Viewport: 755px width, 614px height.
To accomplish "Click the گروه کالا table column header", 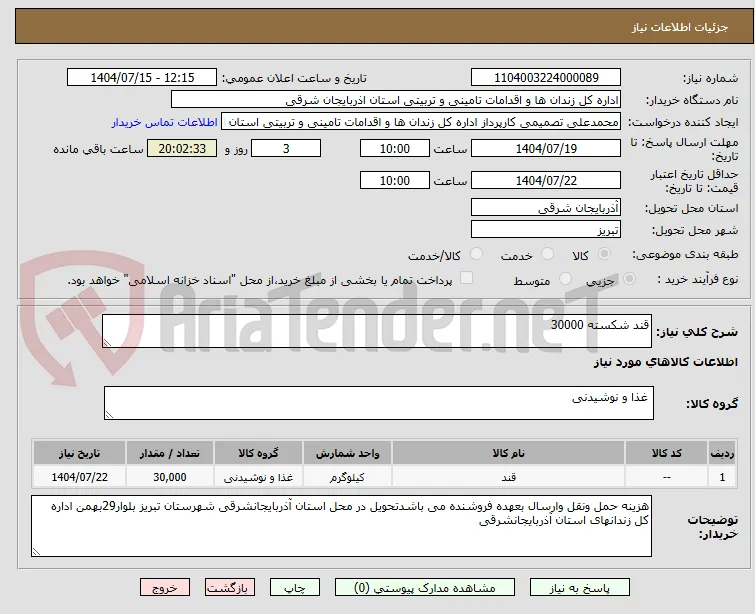I will click(x=258, y=453).
